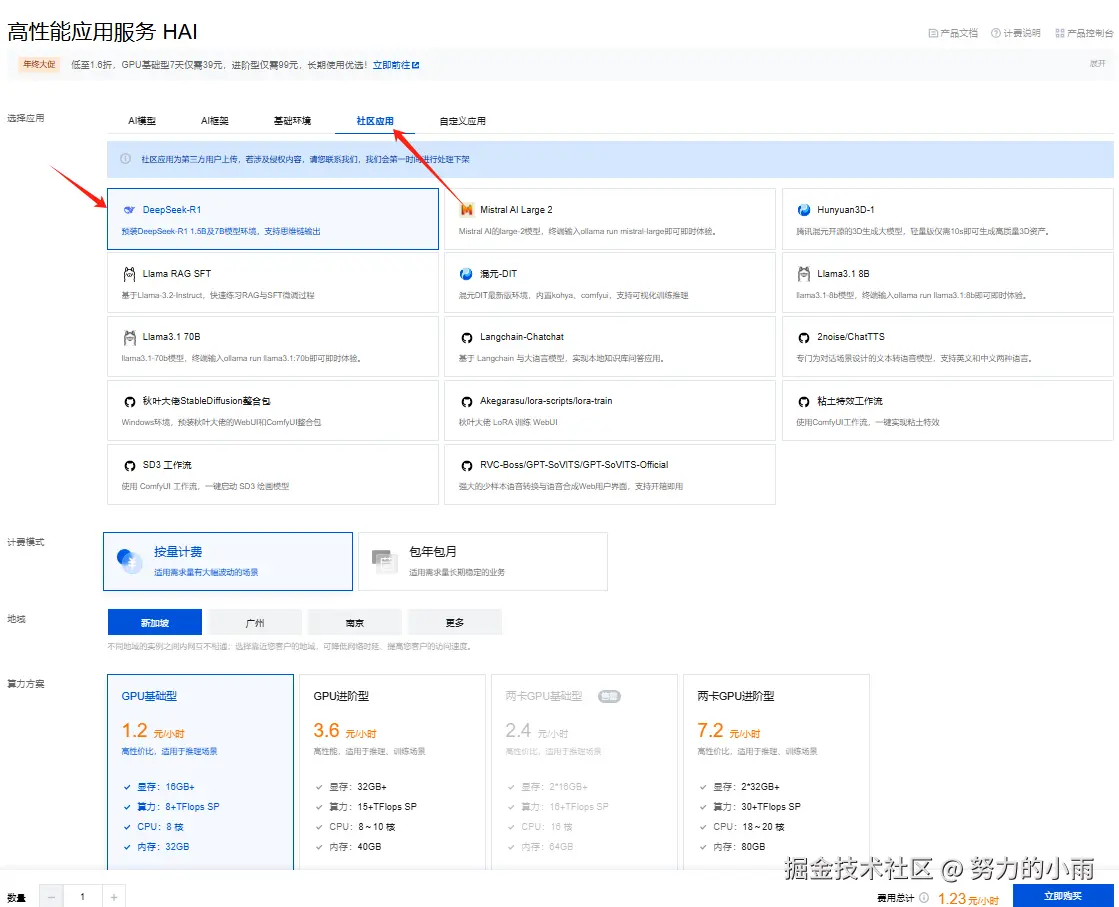The image size is (1119, 907).
Task: Choose the GPU基础型 compute plan
Action: [x=201, y=772]
